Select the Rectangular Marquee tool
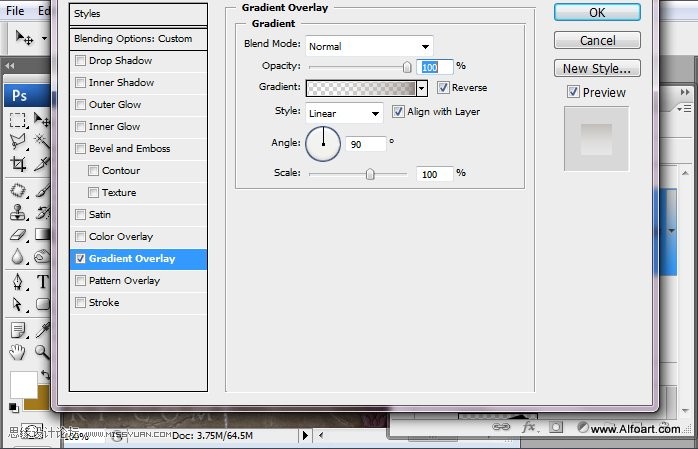698x449 pixels. [18, 120]
